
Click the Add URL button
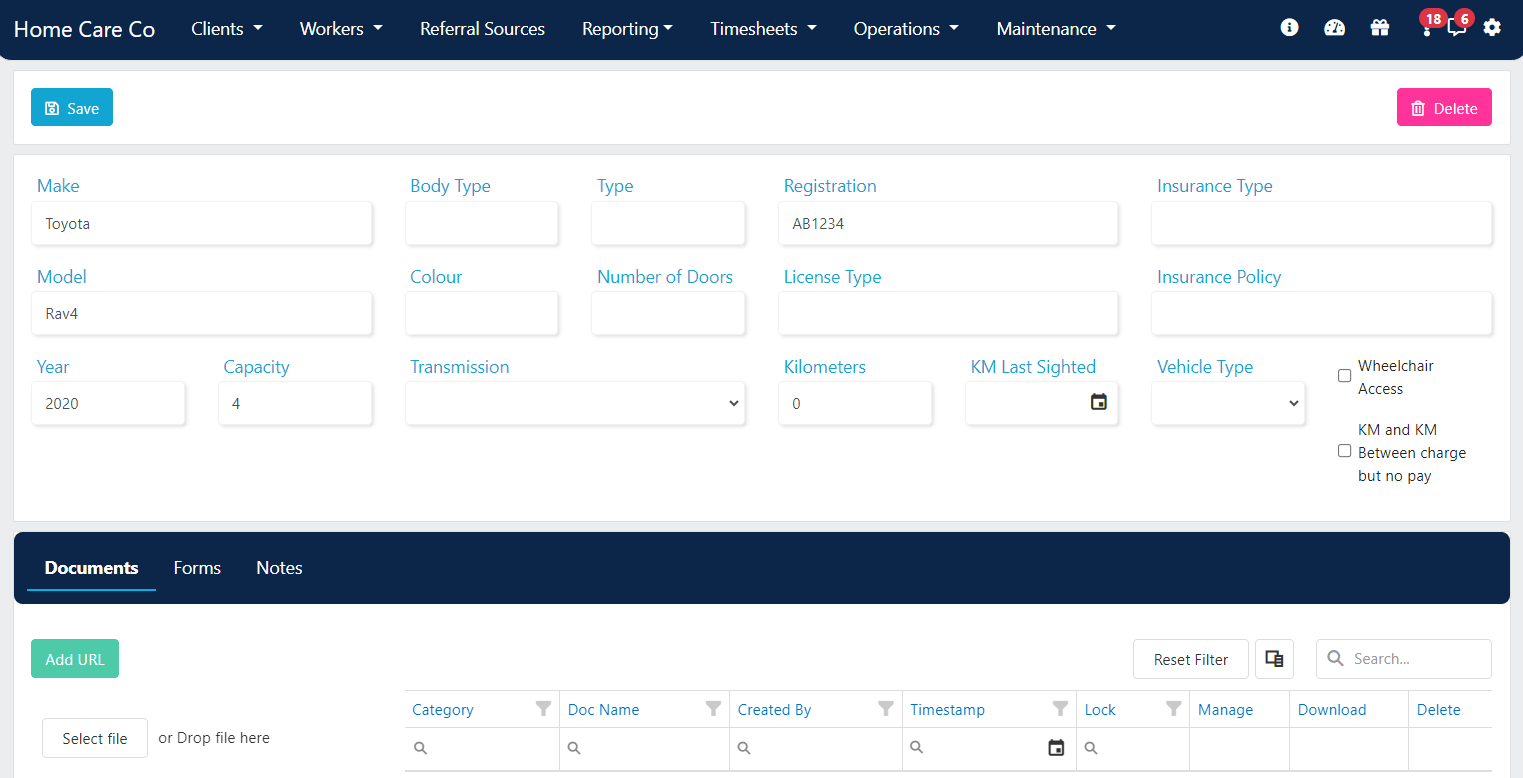75,659
